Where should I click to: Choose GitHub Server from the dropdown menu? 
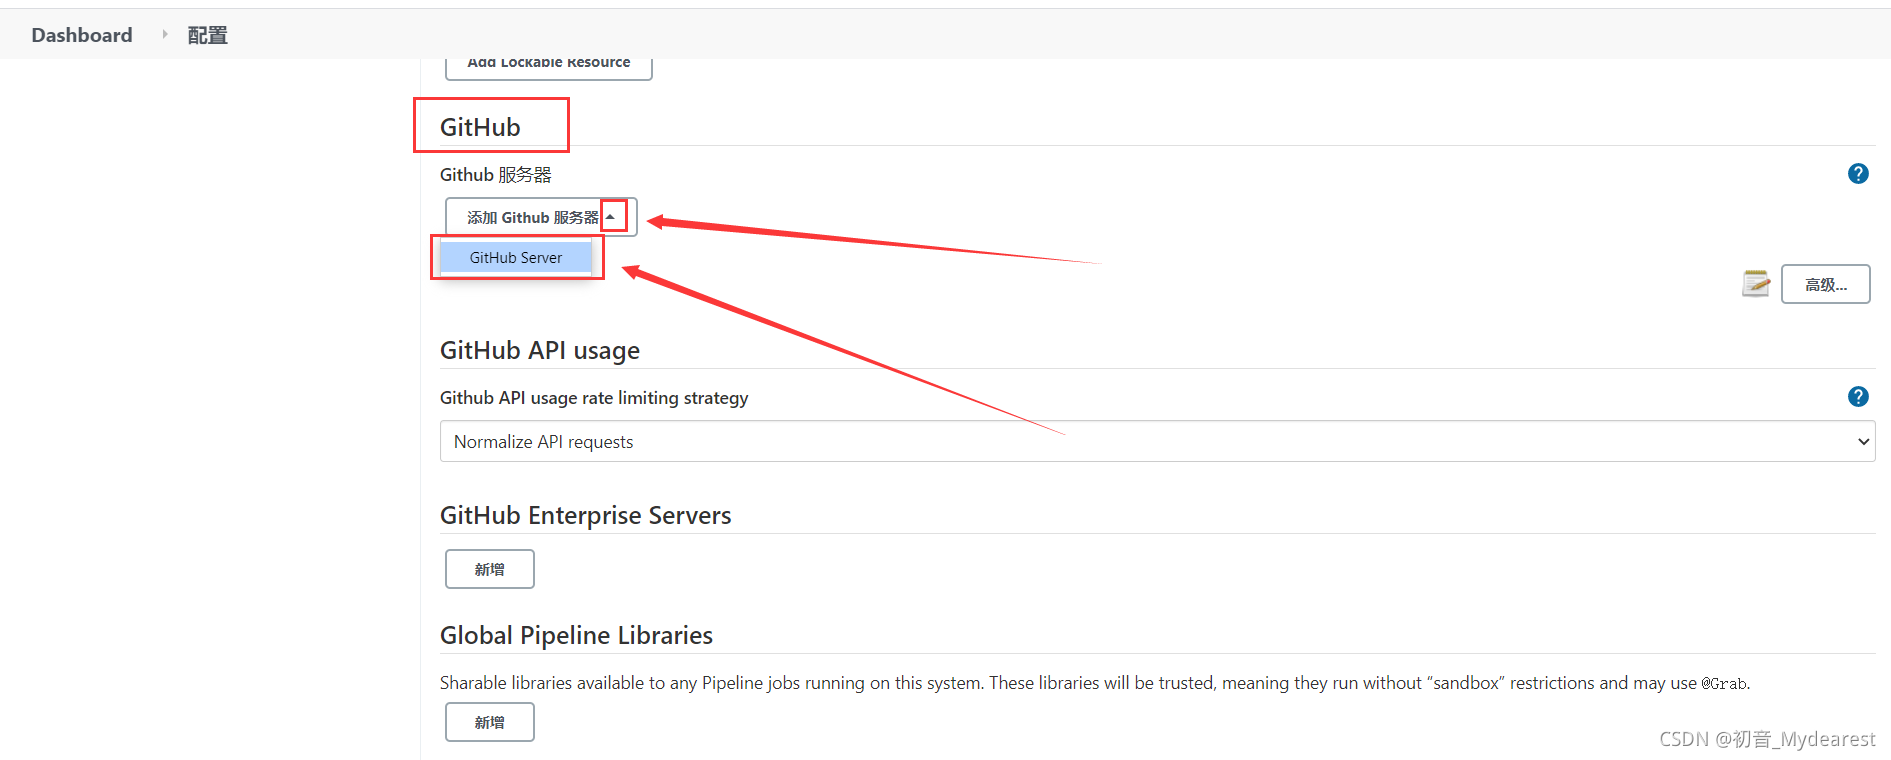(516, 257)
